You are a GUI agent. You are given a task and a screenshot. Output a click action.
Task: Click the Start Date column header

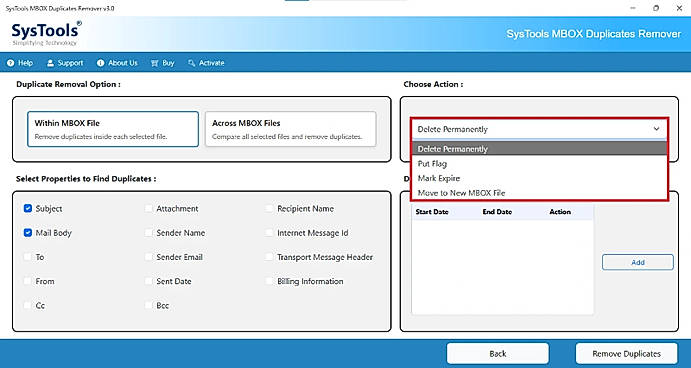pyautogui.click(x=432, y=212)
